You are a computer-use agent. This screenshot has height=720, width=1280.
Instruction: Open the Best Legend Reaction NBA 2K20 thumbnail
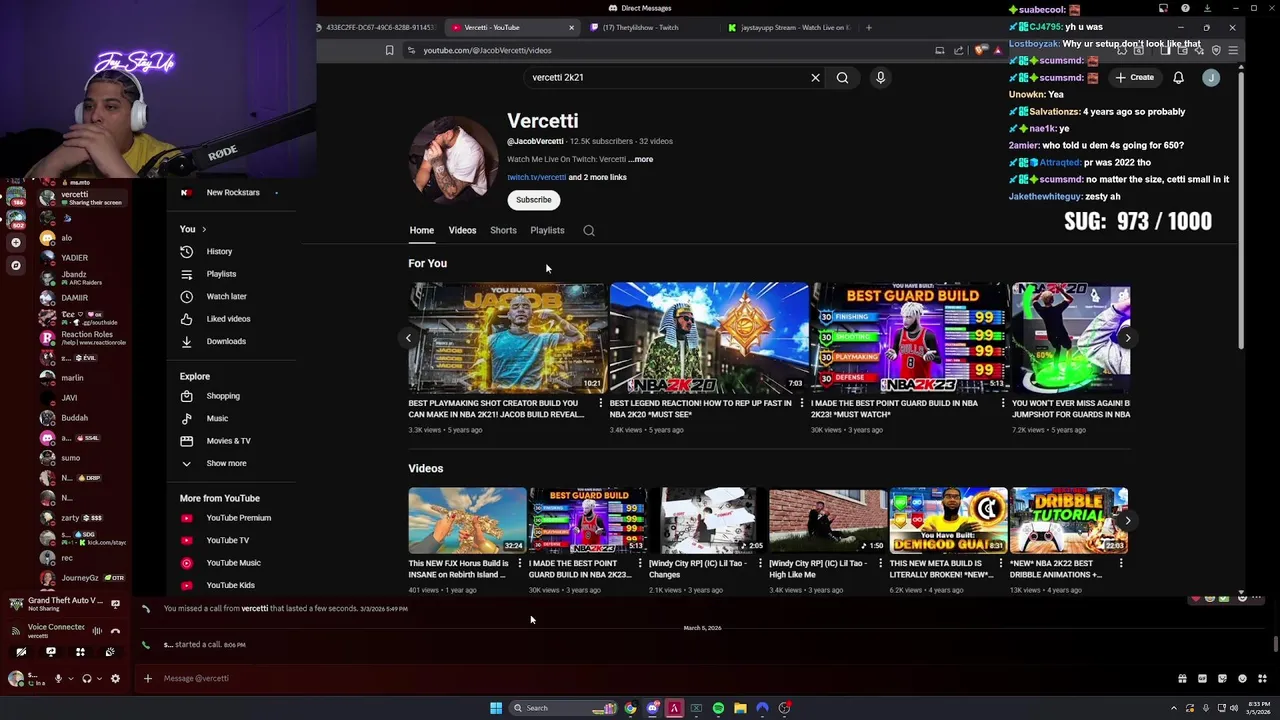(709, 338)
